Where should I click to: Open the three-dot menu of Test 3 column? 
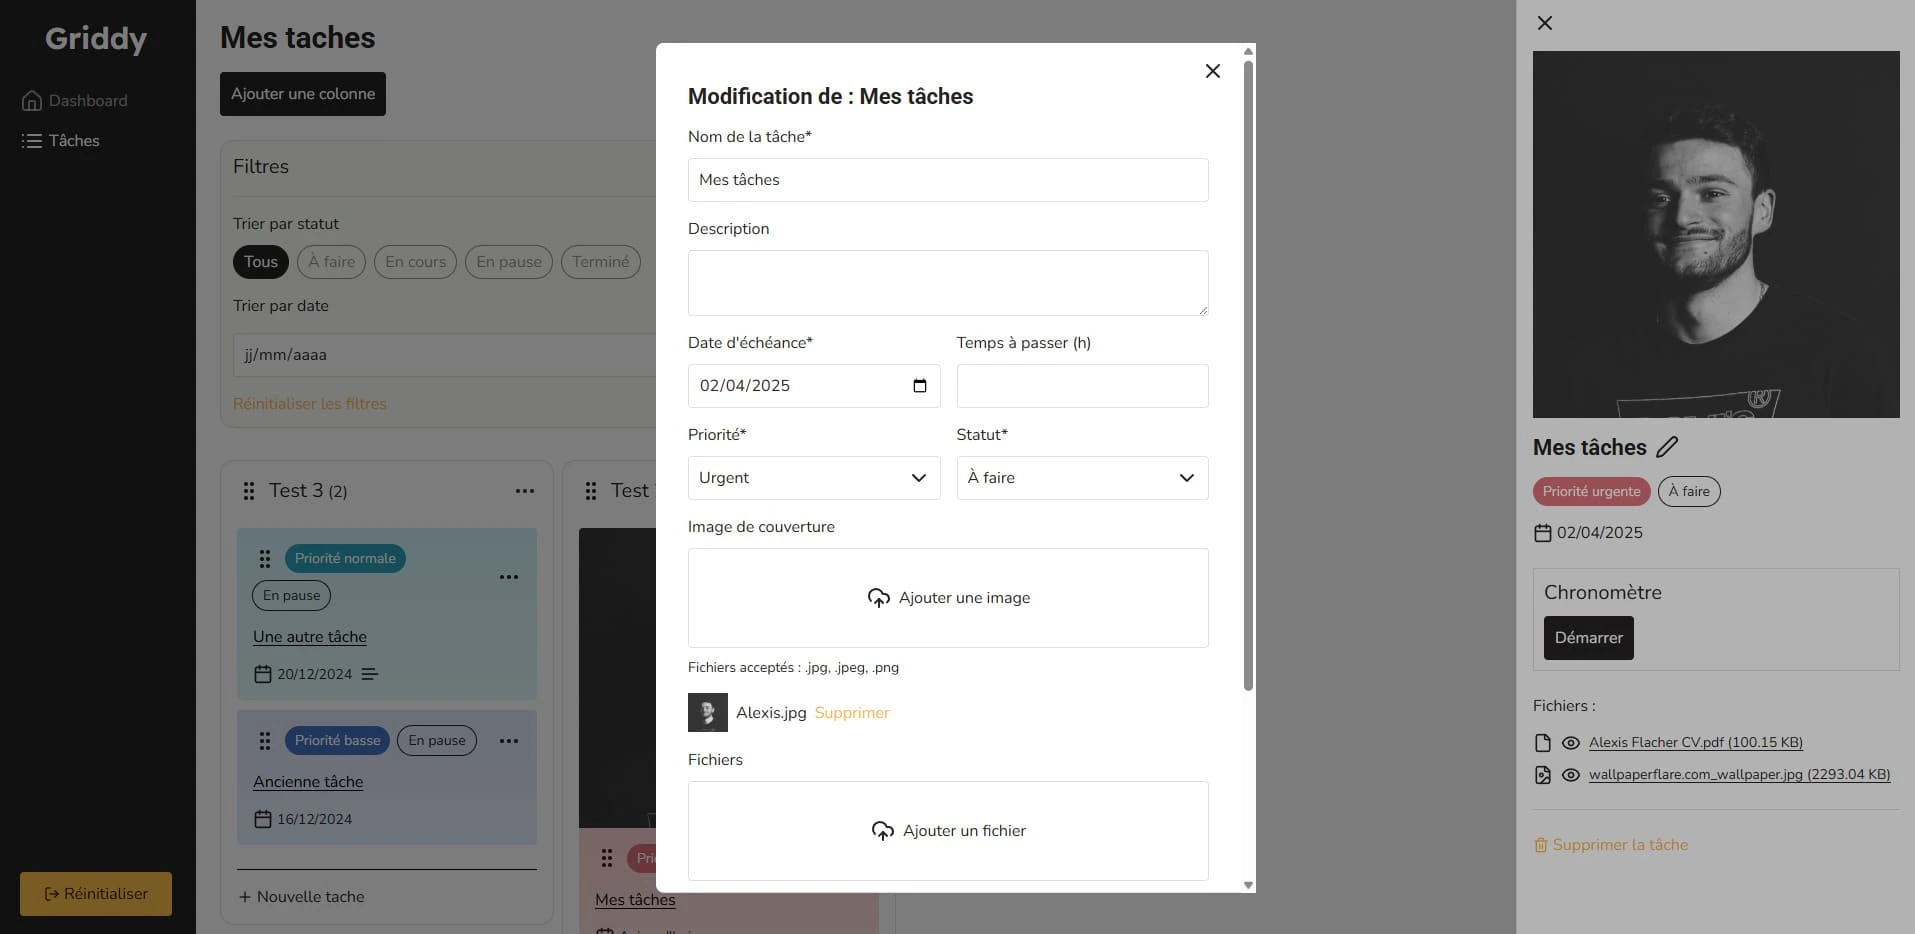[x=525, y=491]
